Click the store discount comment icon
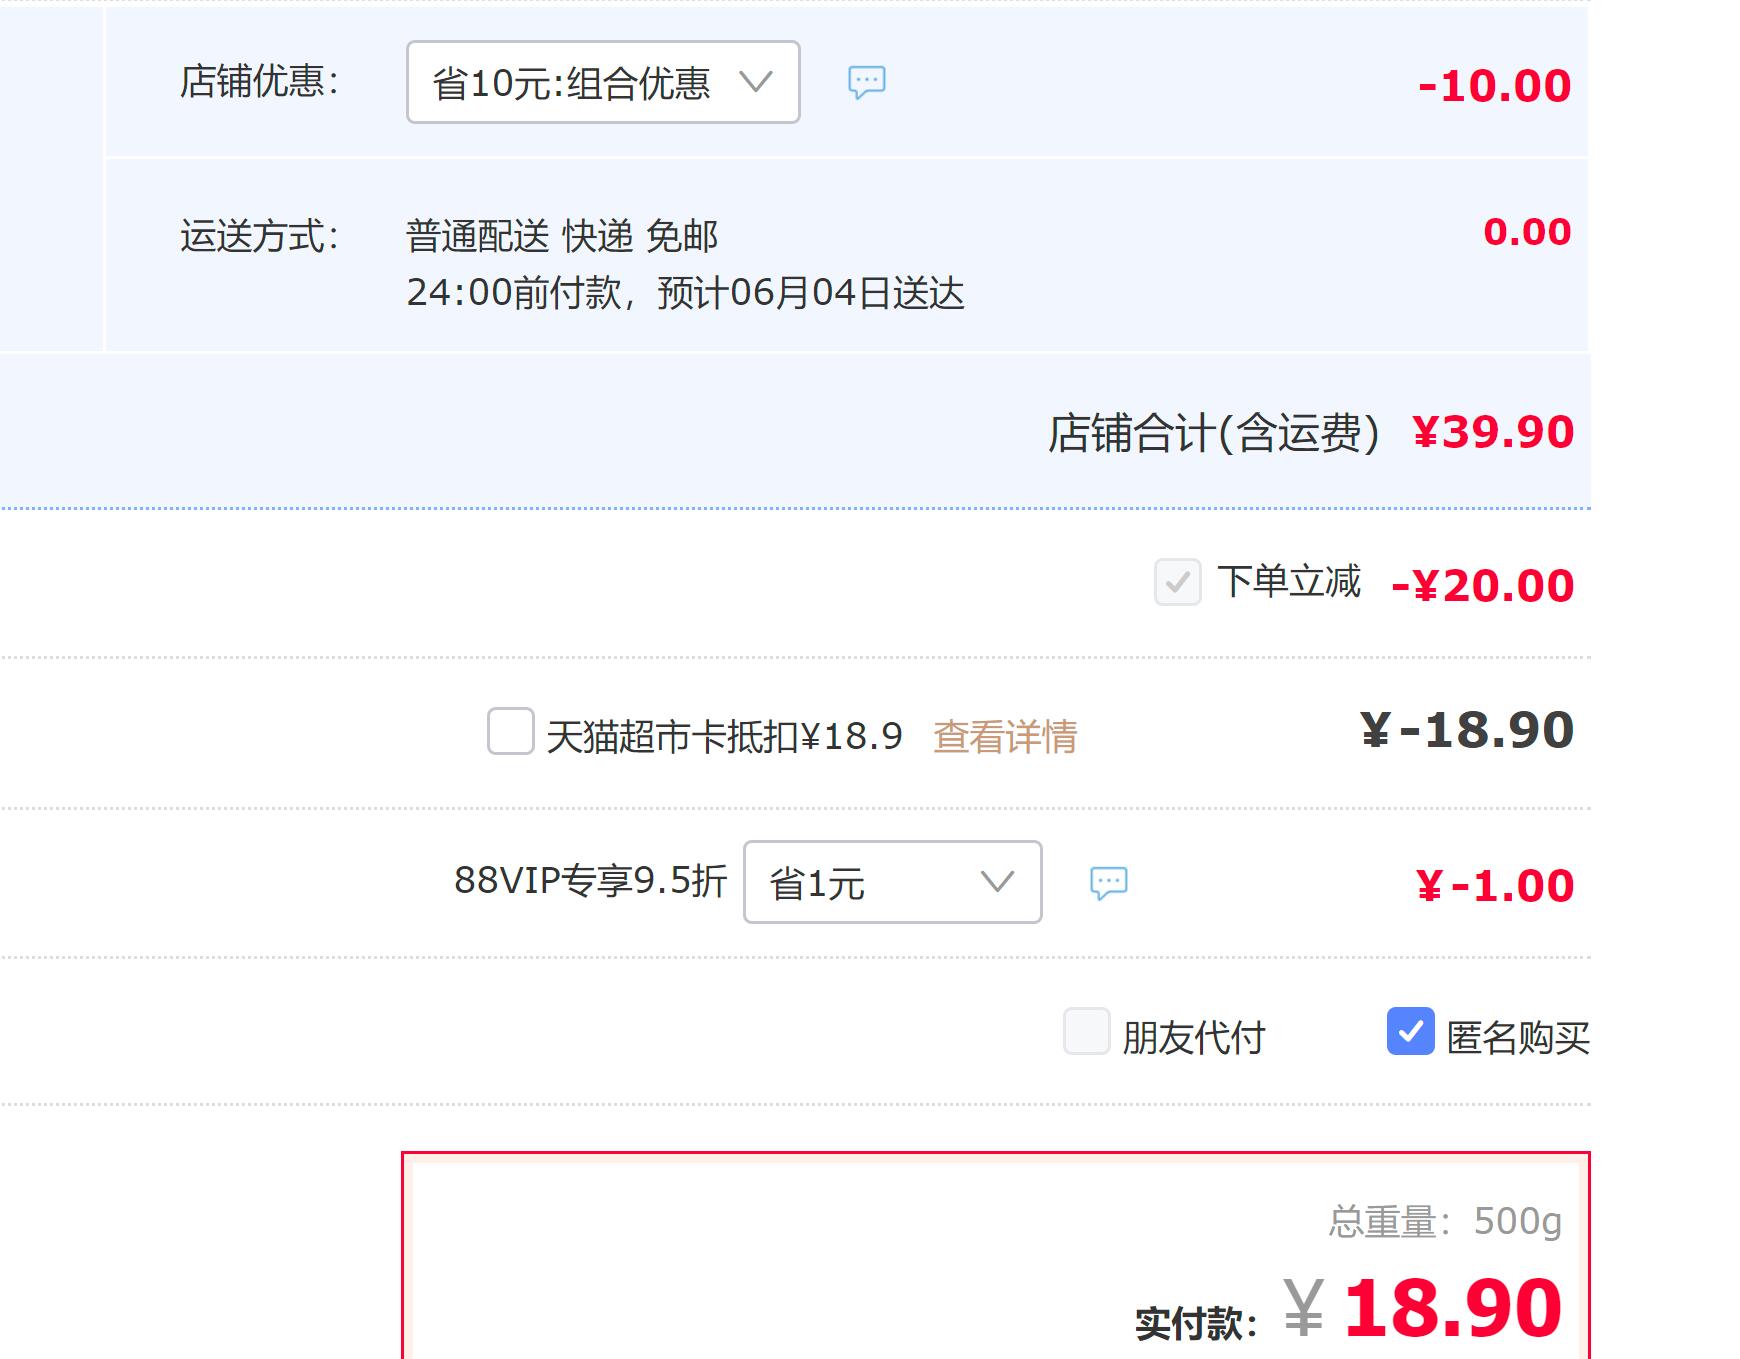Viewport: 1740px width, 1359px height. tap(867, 82)
